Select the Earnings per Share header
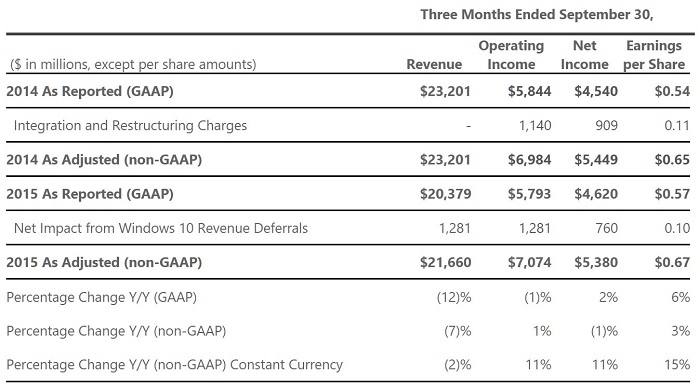 point(654,55)
